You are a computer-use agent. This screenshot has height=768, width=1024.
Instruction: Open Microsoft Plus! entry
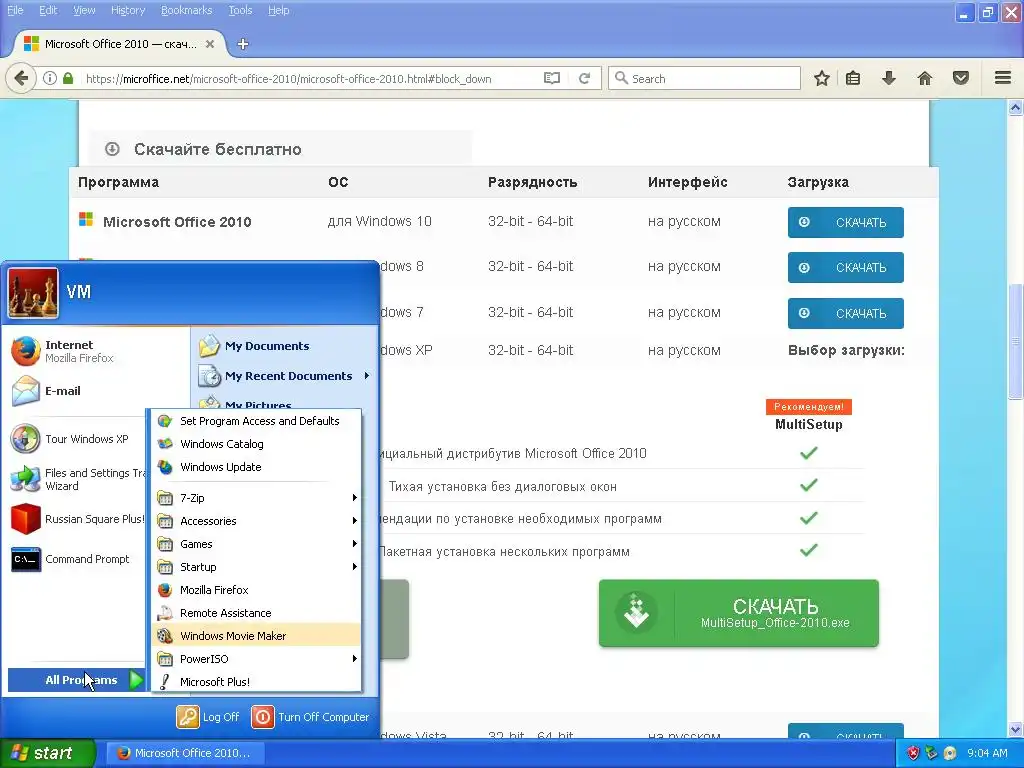coord(256,682)
